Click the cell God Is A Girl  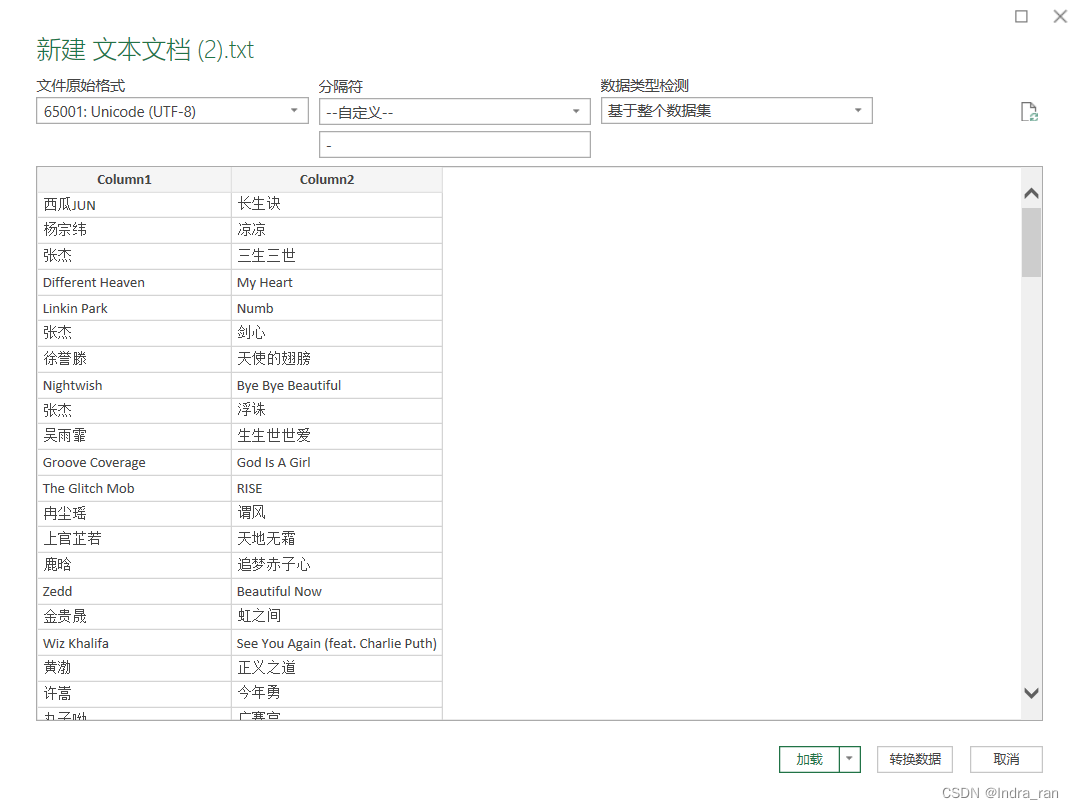(x=337, y=462)
